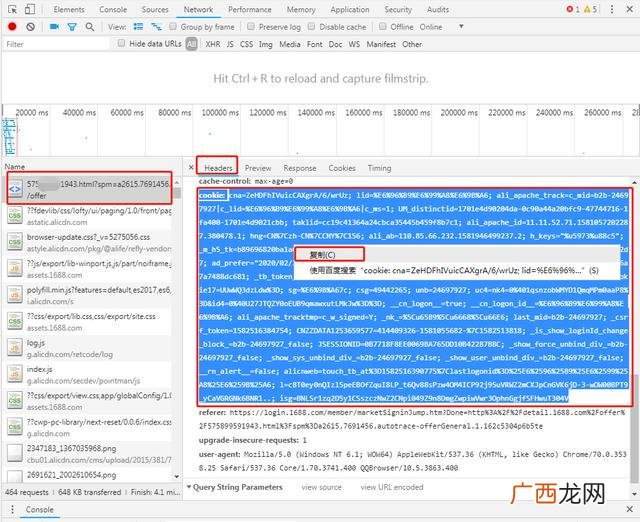Open the Cookies sub-tab
This screenshot has height=522, width=640.
pyautogui.click(x=342, y=168)
